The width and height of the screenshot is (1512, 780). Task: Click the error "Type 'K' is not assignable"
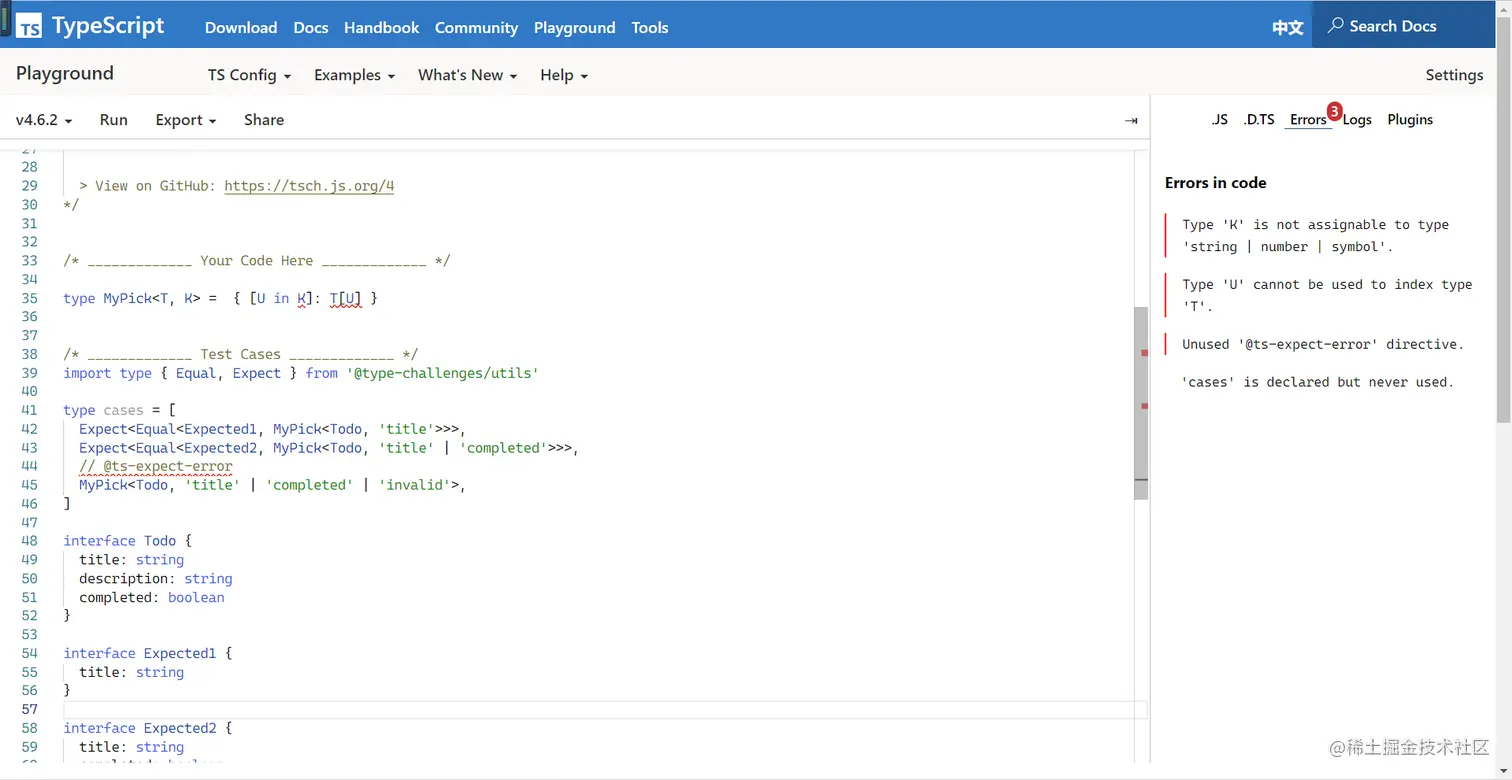1315,235
